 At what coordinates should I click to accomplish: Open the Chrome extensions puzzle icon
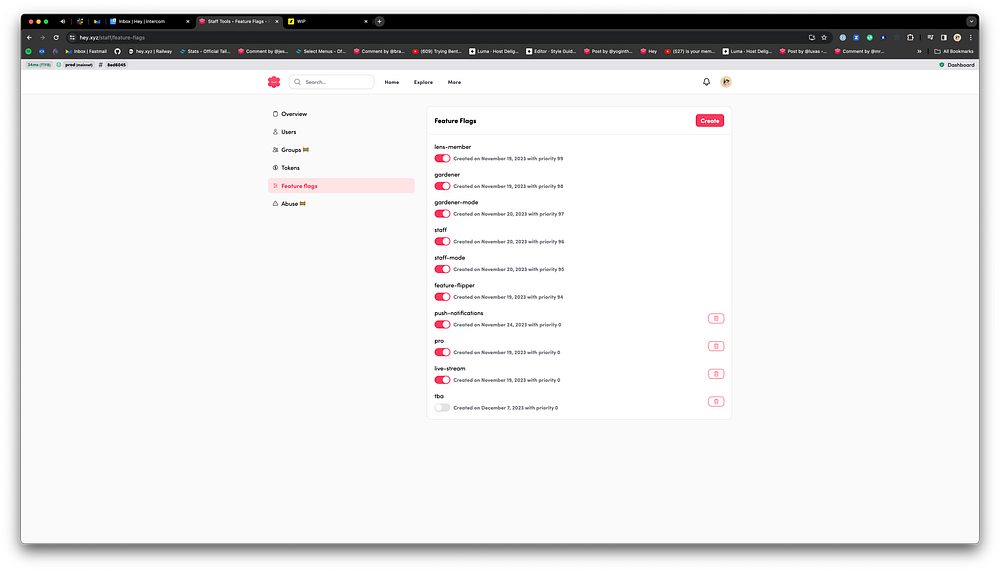tap(910, 38)
